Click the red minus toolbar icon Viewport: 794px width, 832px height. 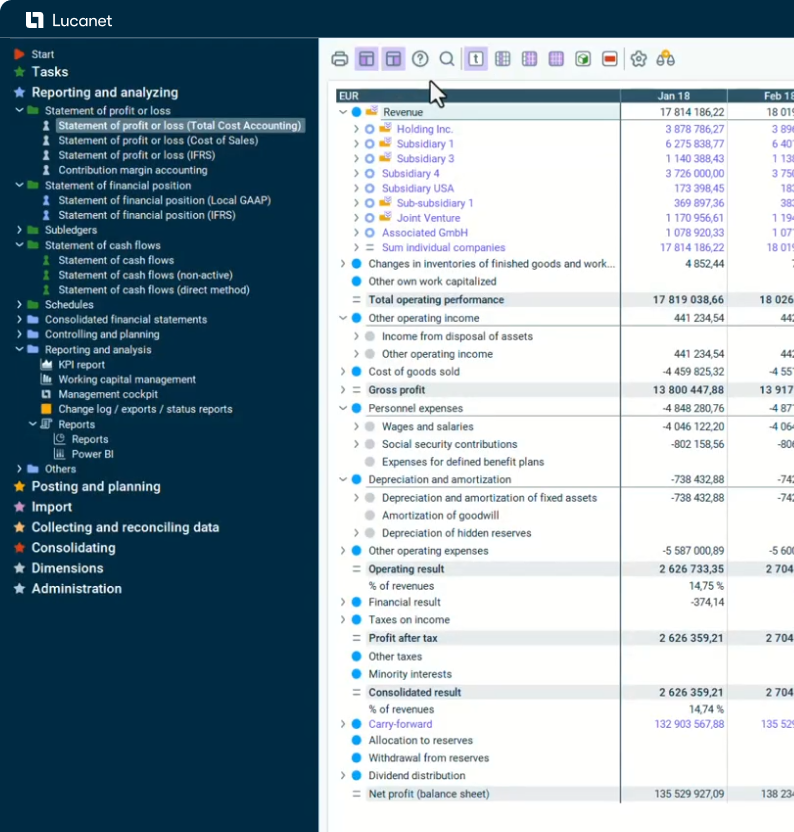click(x=610, y=59)
